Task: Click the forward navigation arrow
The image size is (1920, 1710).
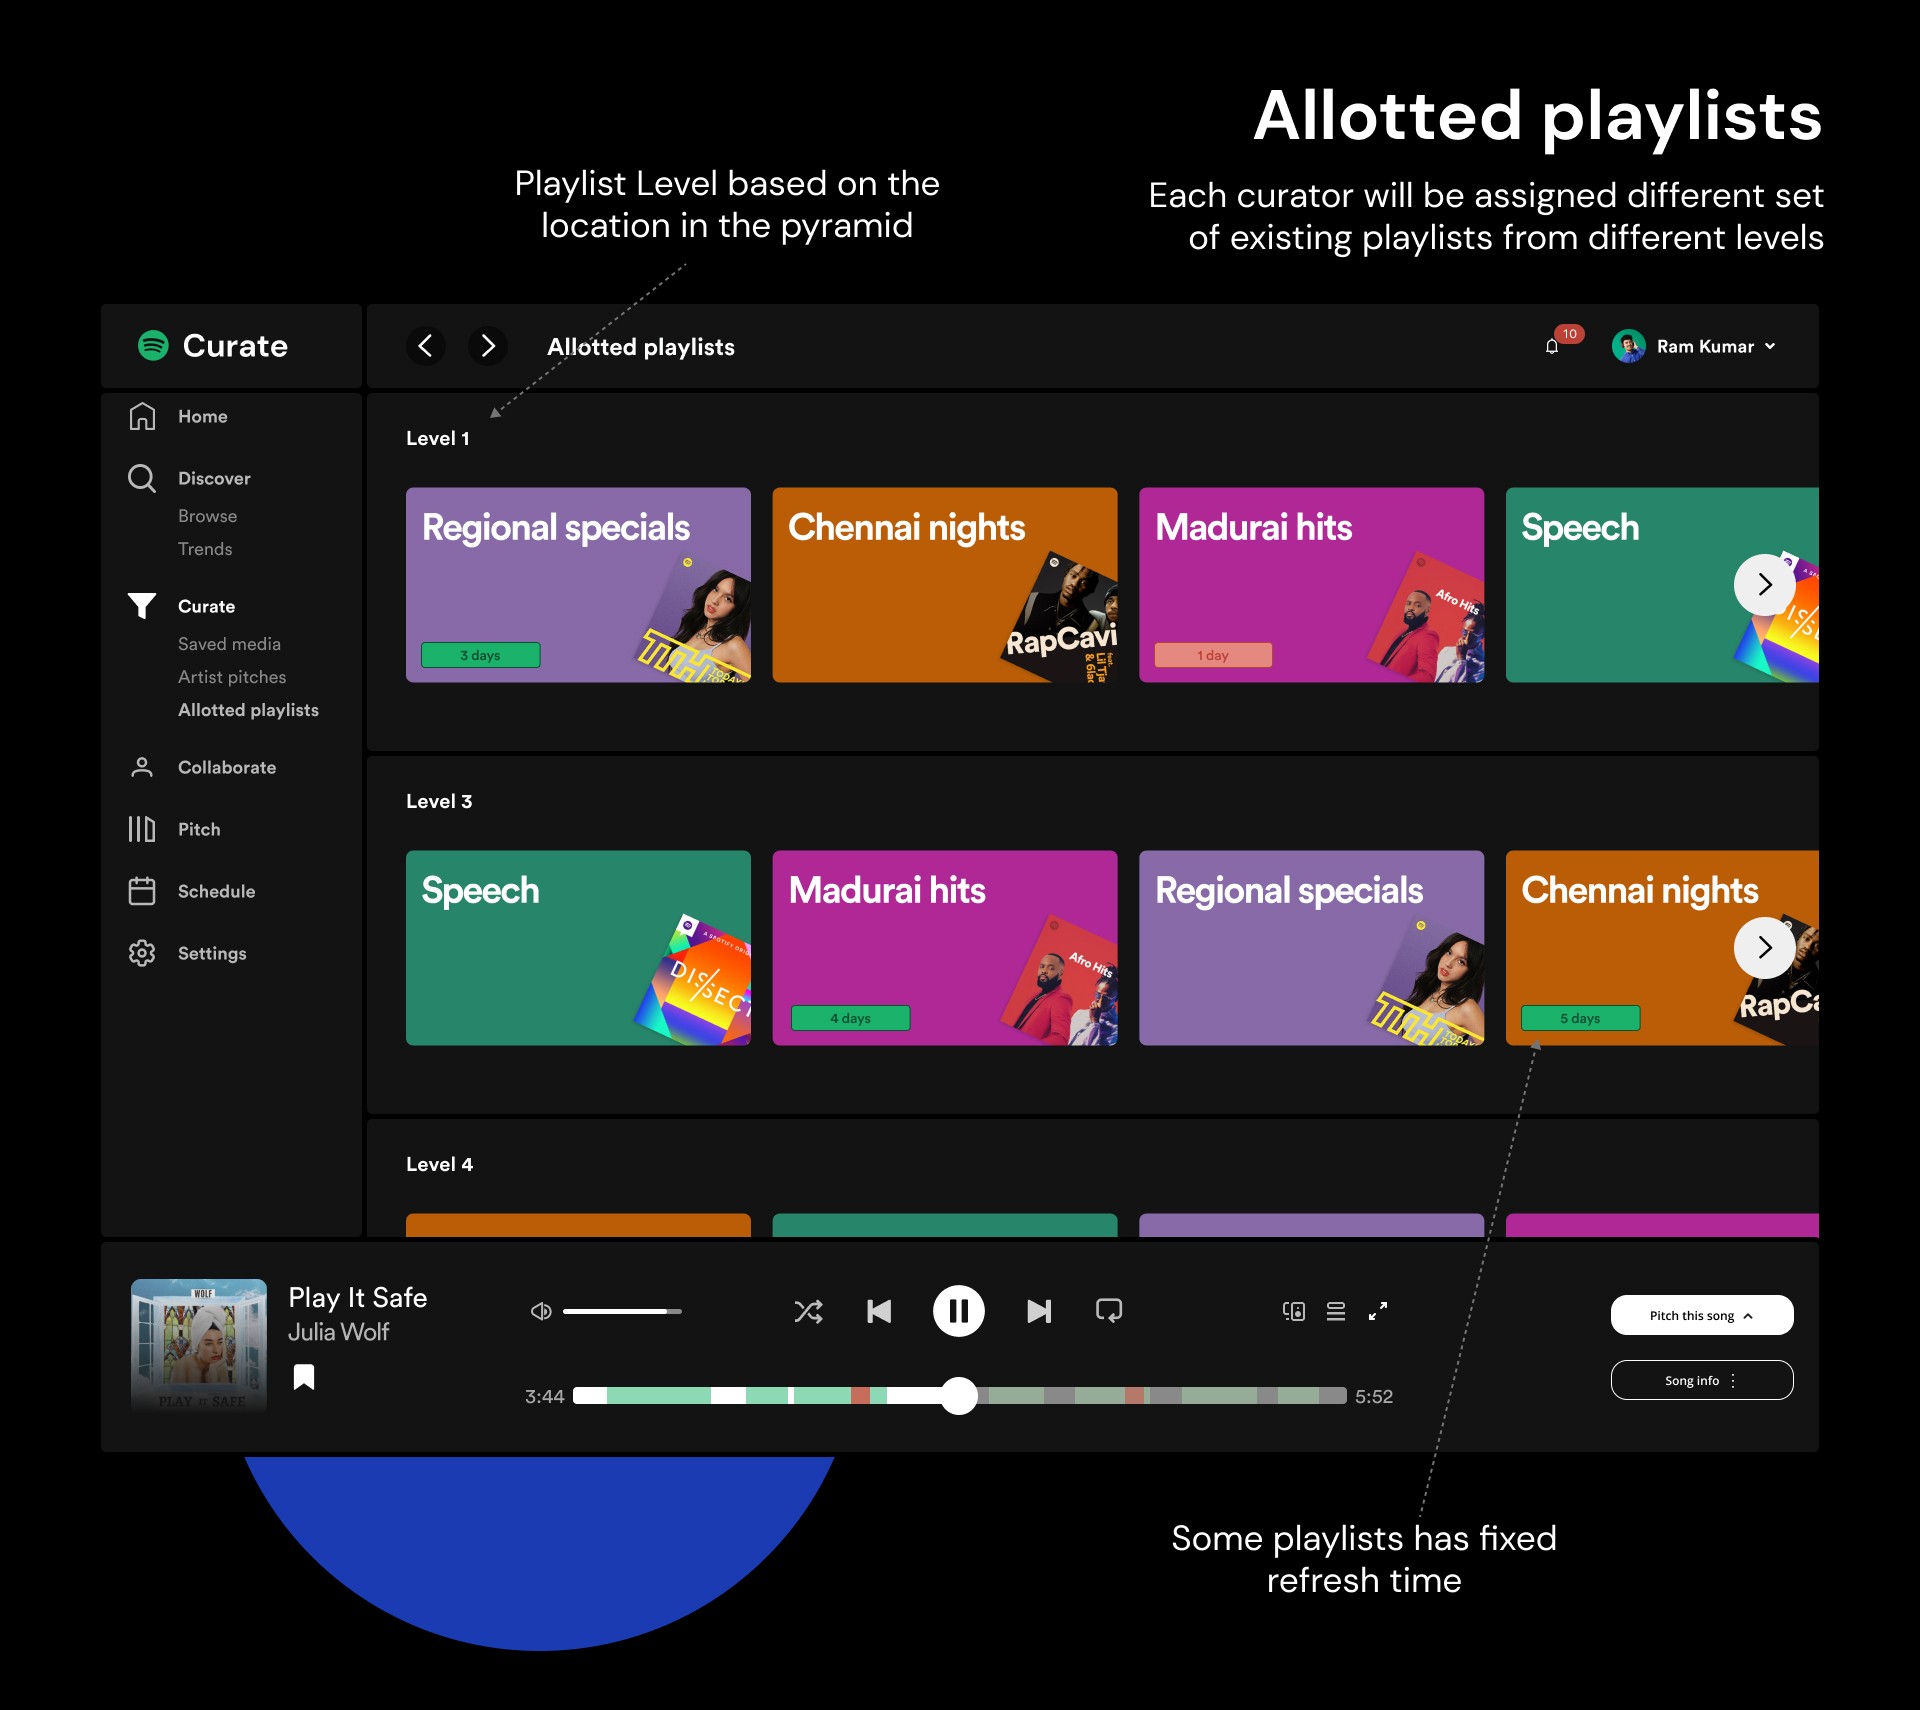Action: 488,346
